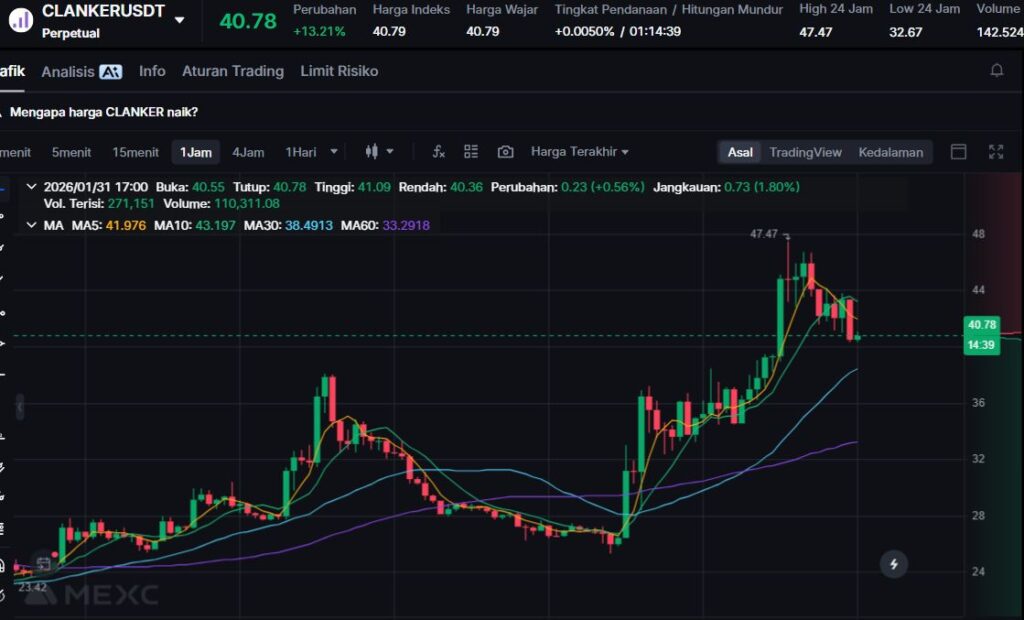Toggle the side panel layout icon
The height and width of the screenshot is (620, 1024).
[958, 152]
